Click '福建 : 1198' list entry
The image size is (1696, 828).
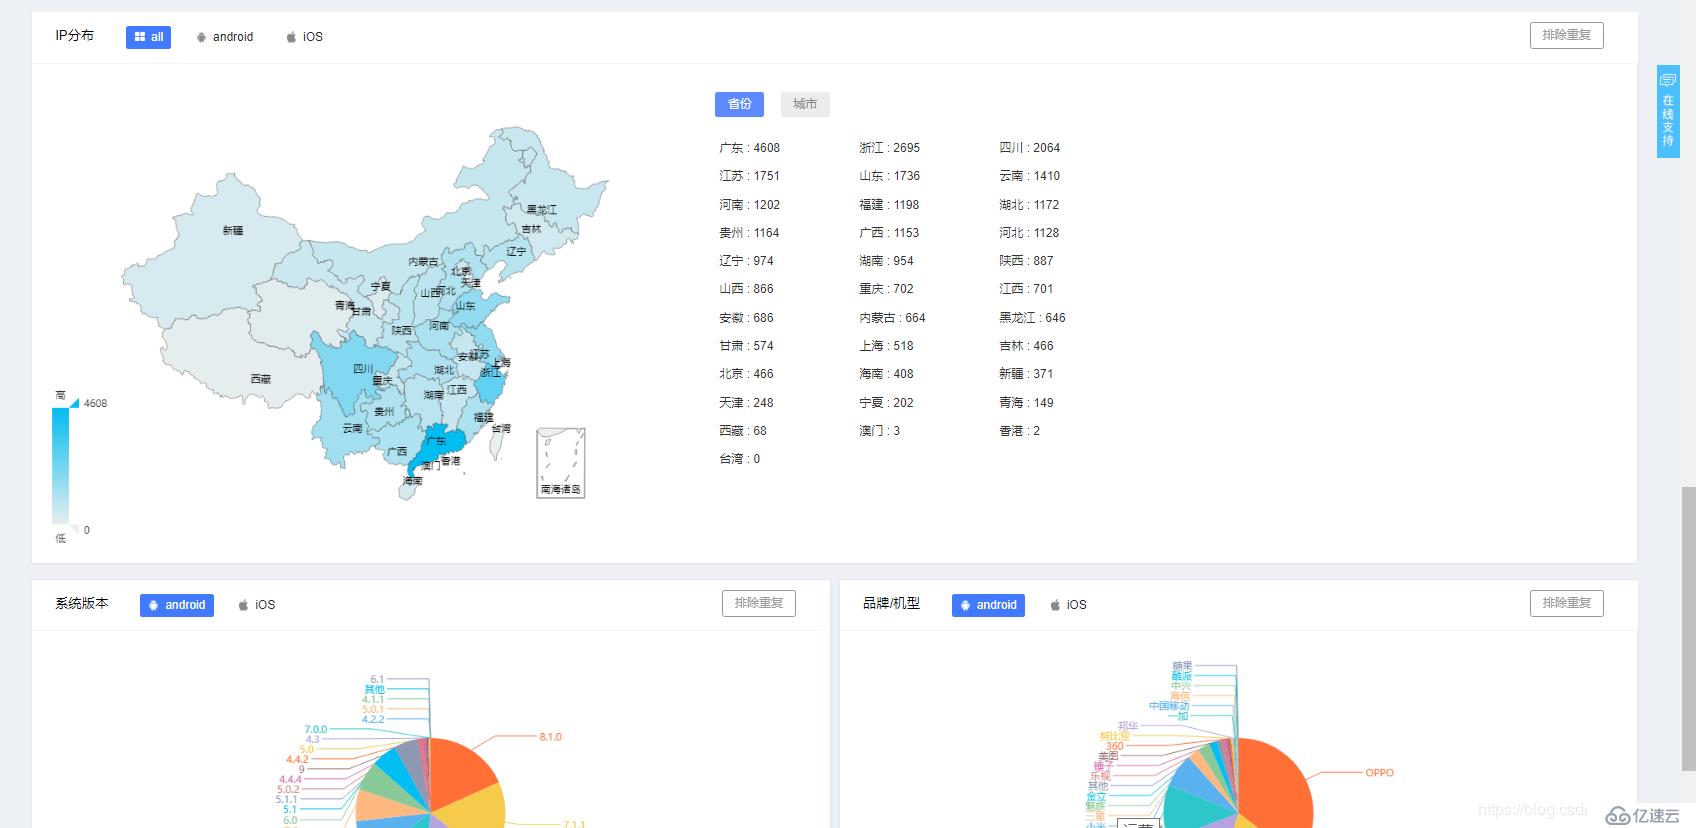889,205
